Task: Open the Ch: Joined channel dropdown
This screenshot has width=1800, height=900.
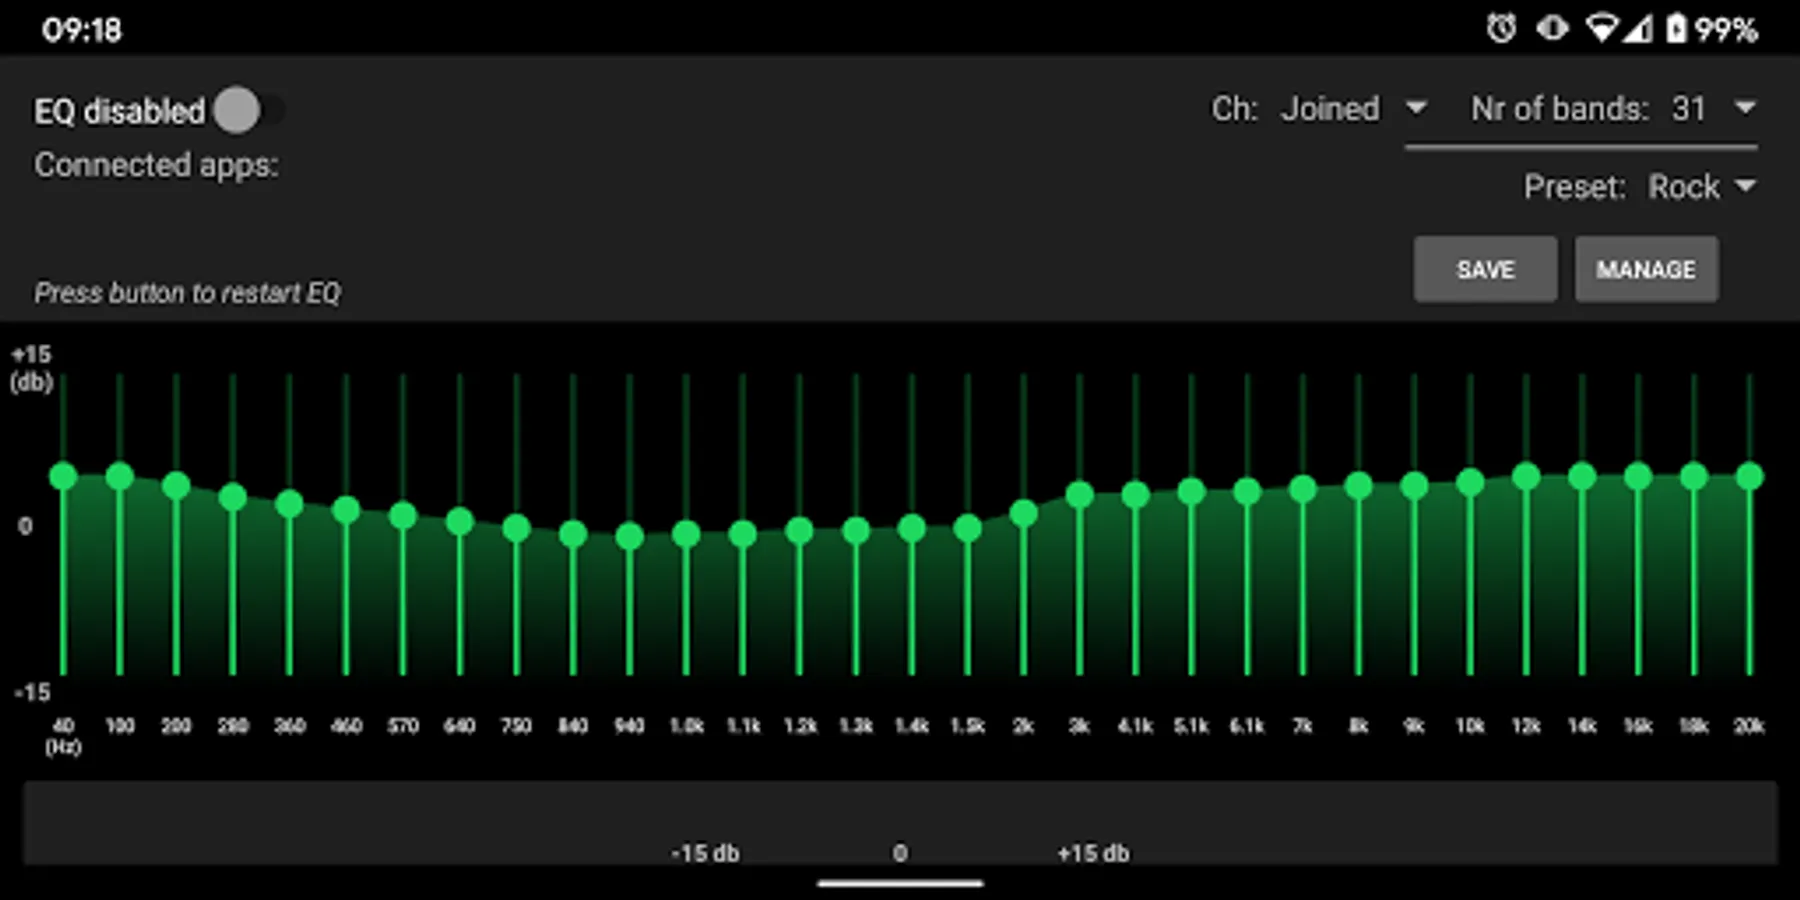Action: [x=1354, y=108]
